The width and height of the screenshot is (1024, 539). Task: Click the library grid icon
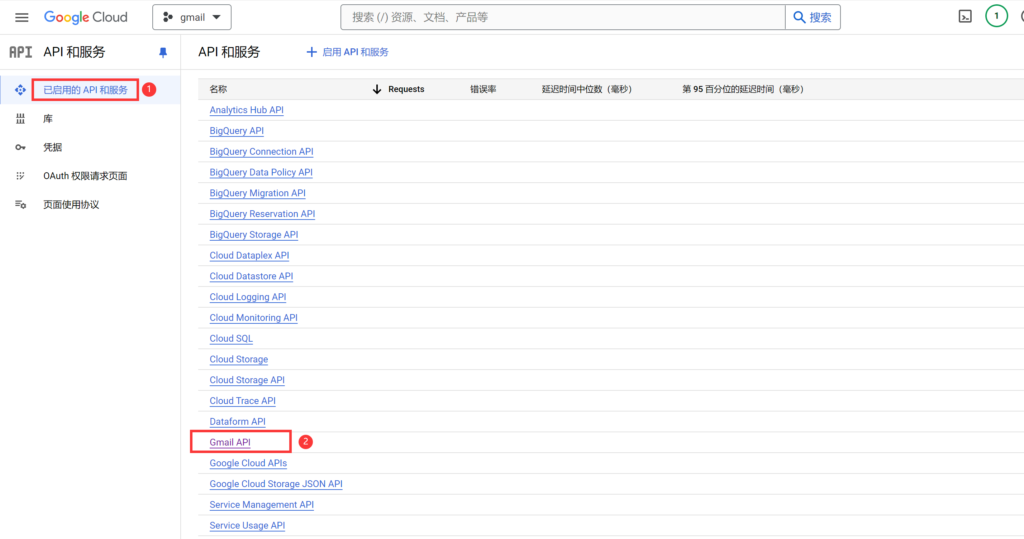tap(20, 119)
